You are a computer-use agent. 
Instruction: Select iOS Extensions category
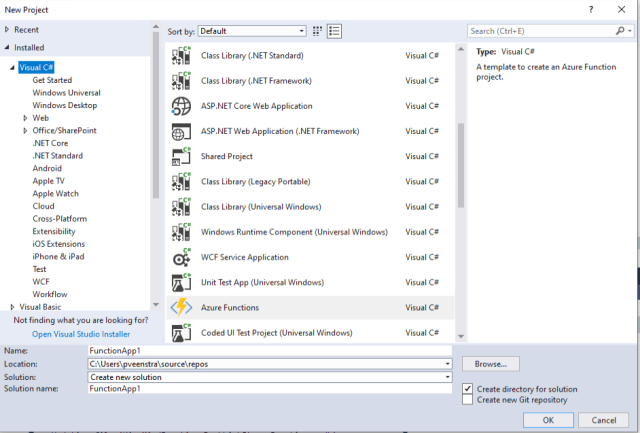coord(59,244)
